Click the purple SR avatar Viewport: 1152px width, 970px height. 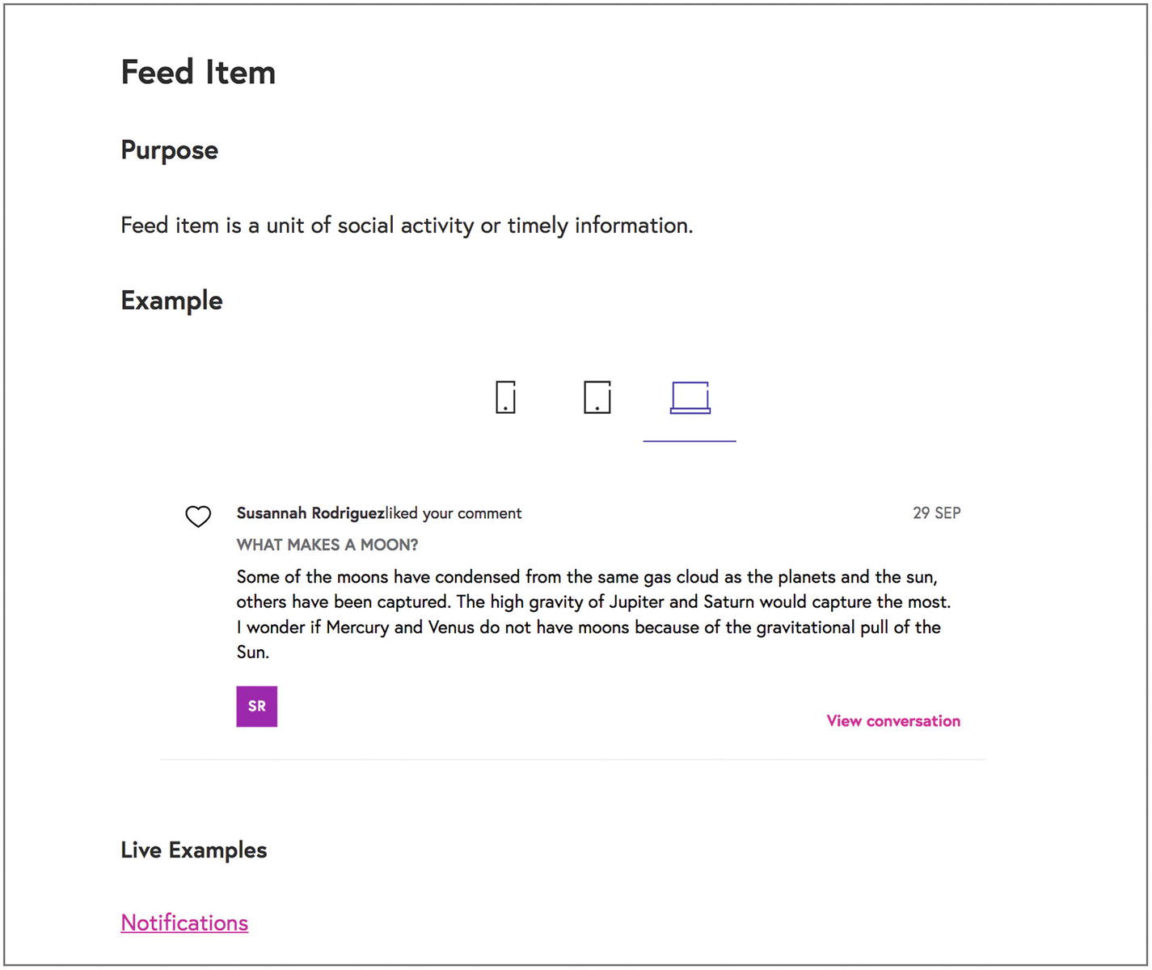pyautogui.click(x=256, y=706)
